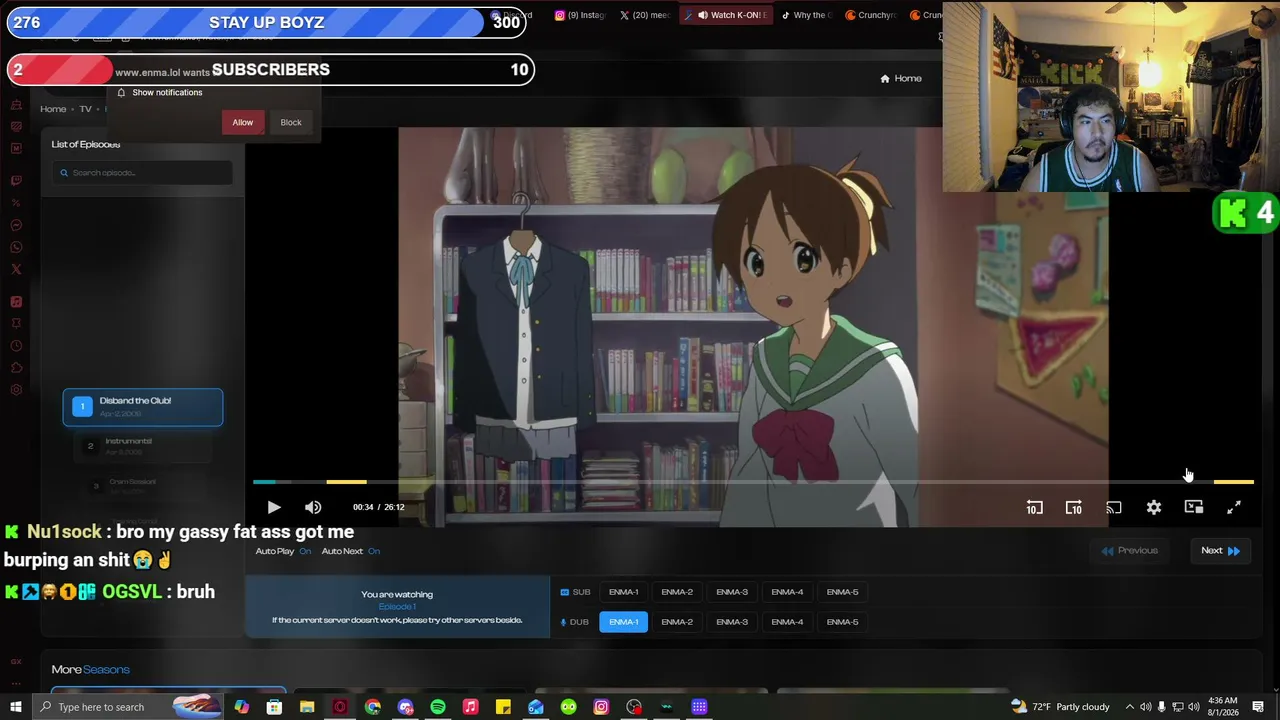
Task: Open Windows Start menu
Action: point(15,707)
